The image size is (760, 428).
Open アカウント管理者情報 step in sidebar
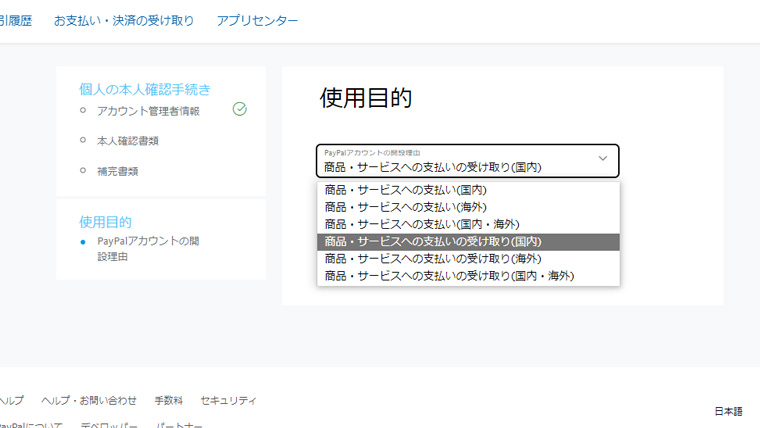[x=148, y=111]
